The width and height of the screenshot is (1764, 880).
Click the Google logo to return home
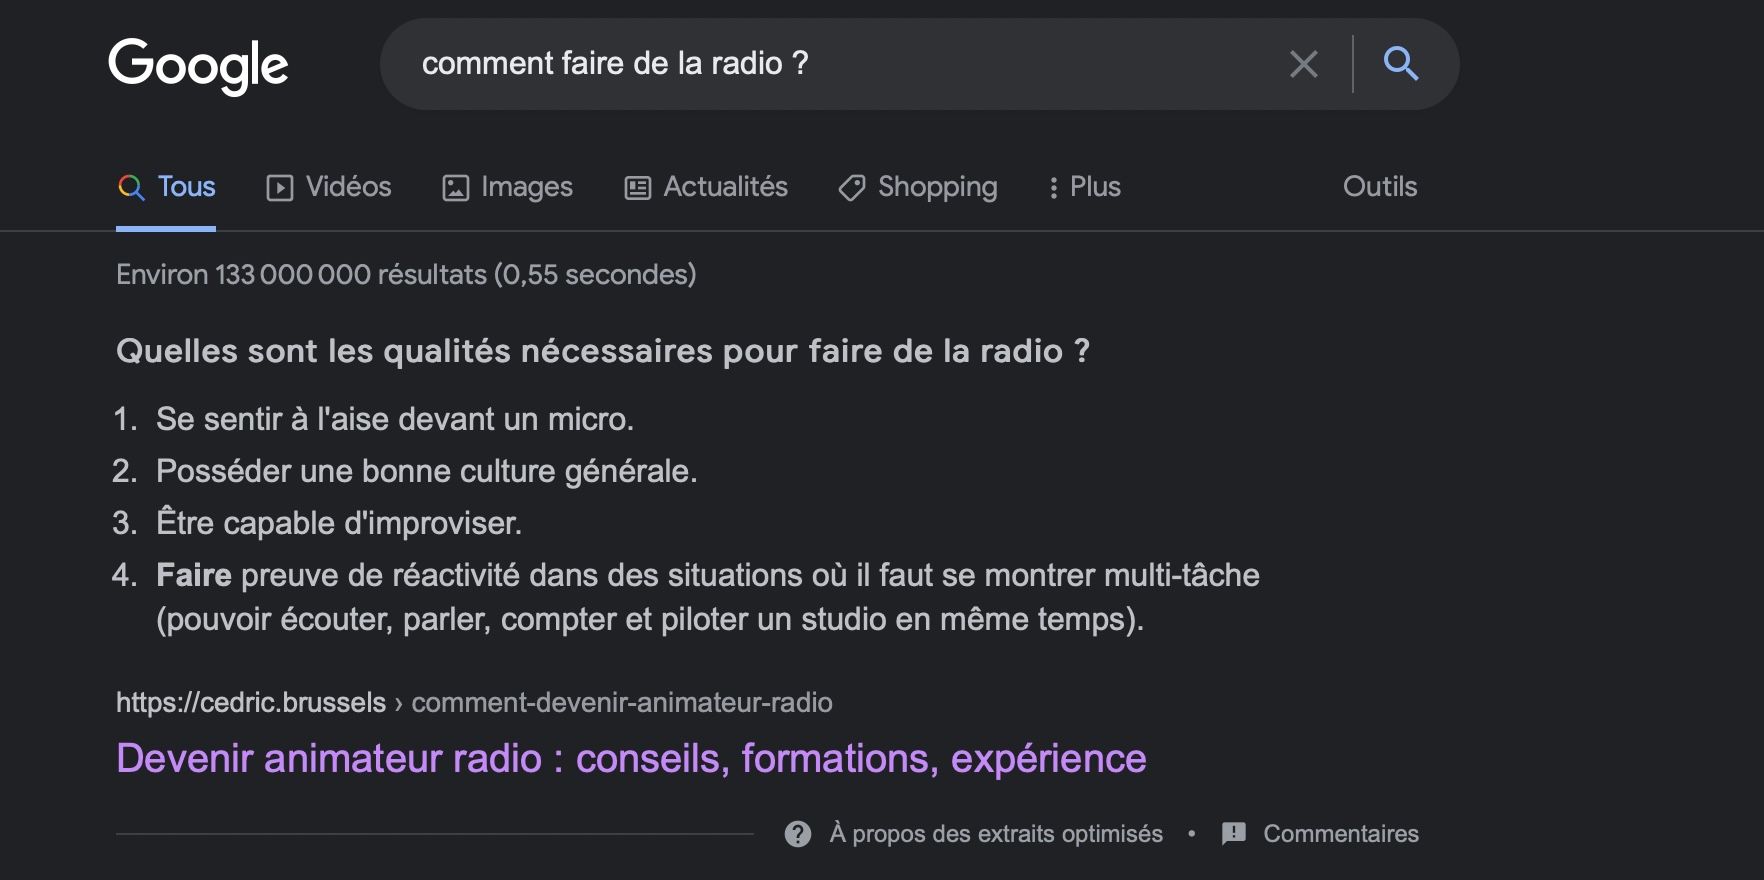pyautogui.click(x=198, y=63)
